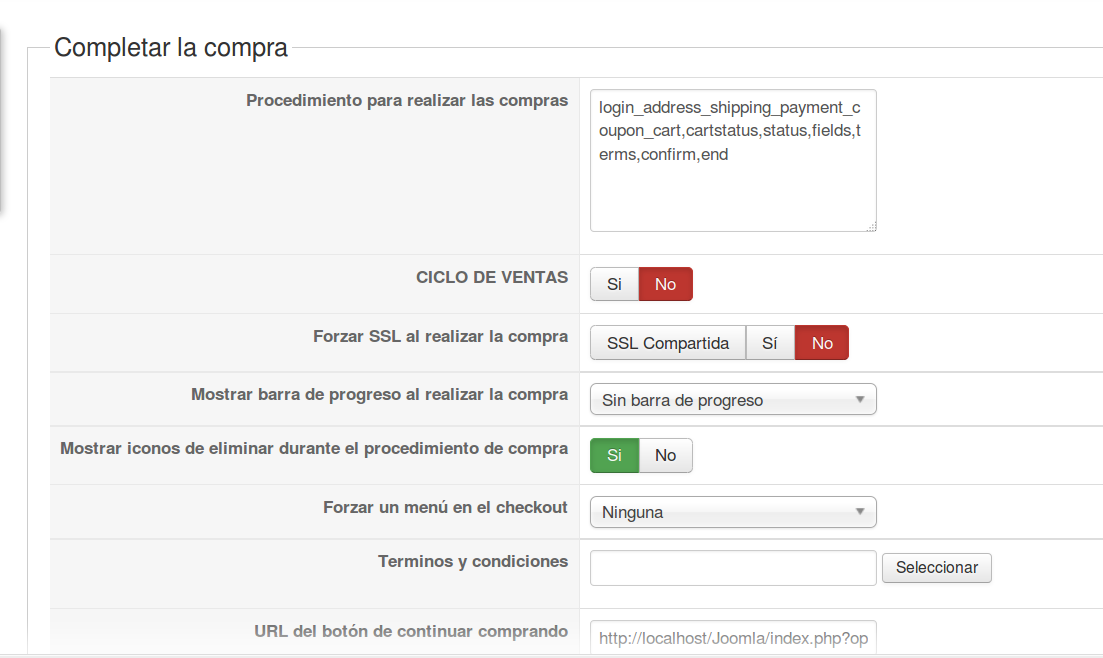Focus the continue shopping URL field
The image size is (1103, 658).
click(733, 638)
